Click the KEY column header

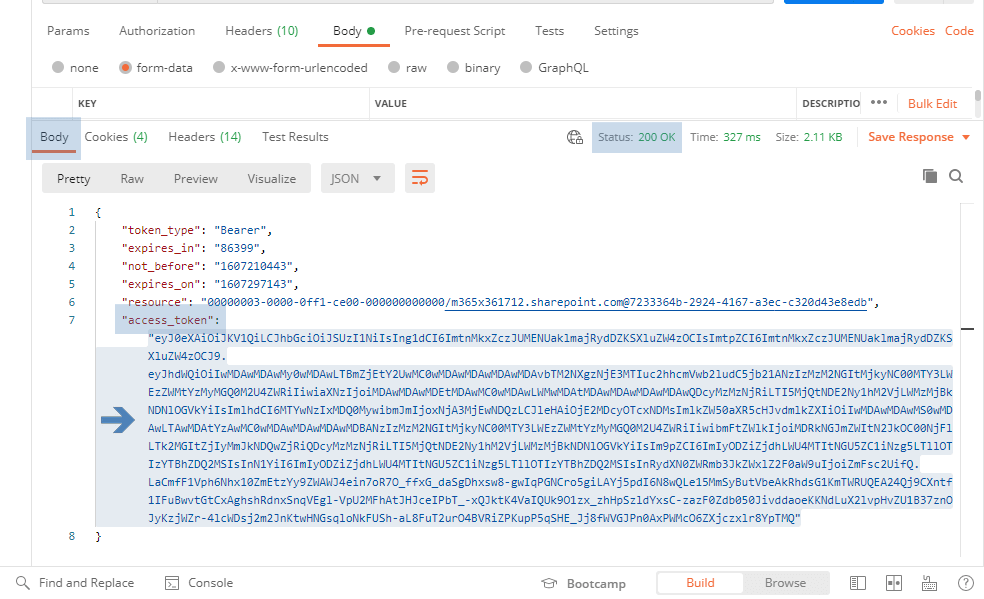[87, 103]
